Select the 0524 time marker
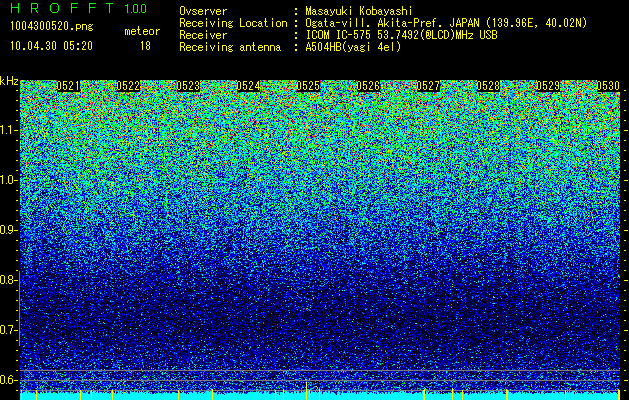 coord(248,86)
